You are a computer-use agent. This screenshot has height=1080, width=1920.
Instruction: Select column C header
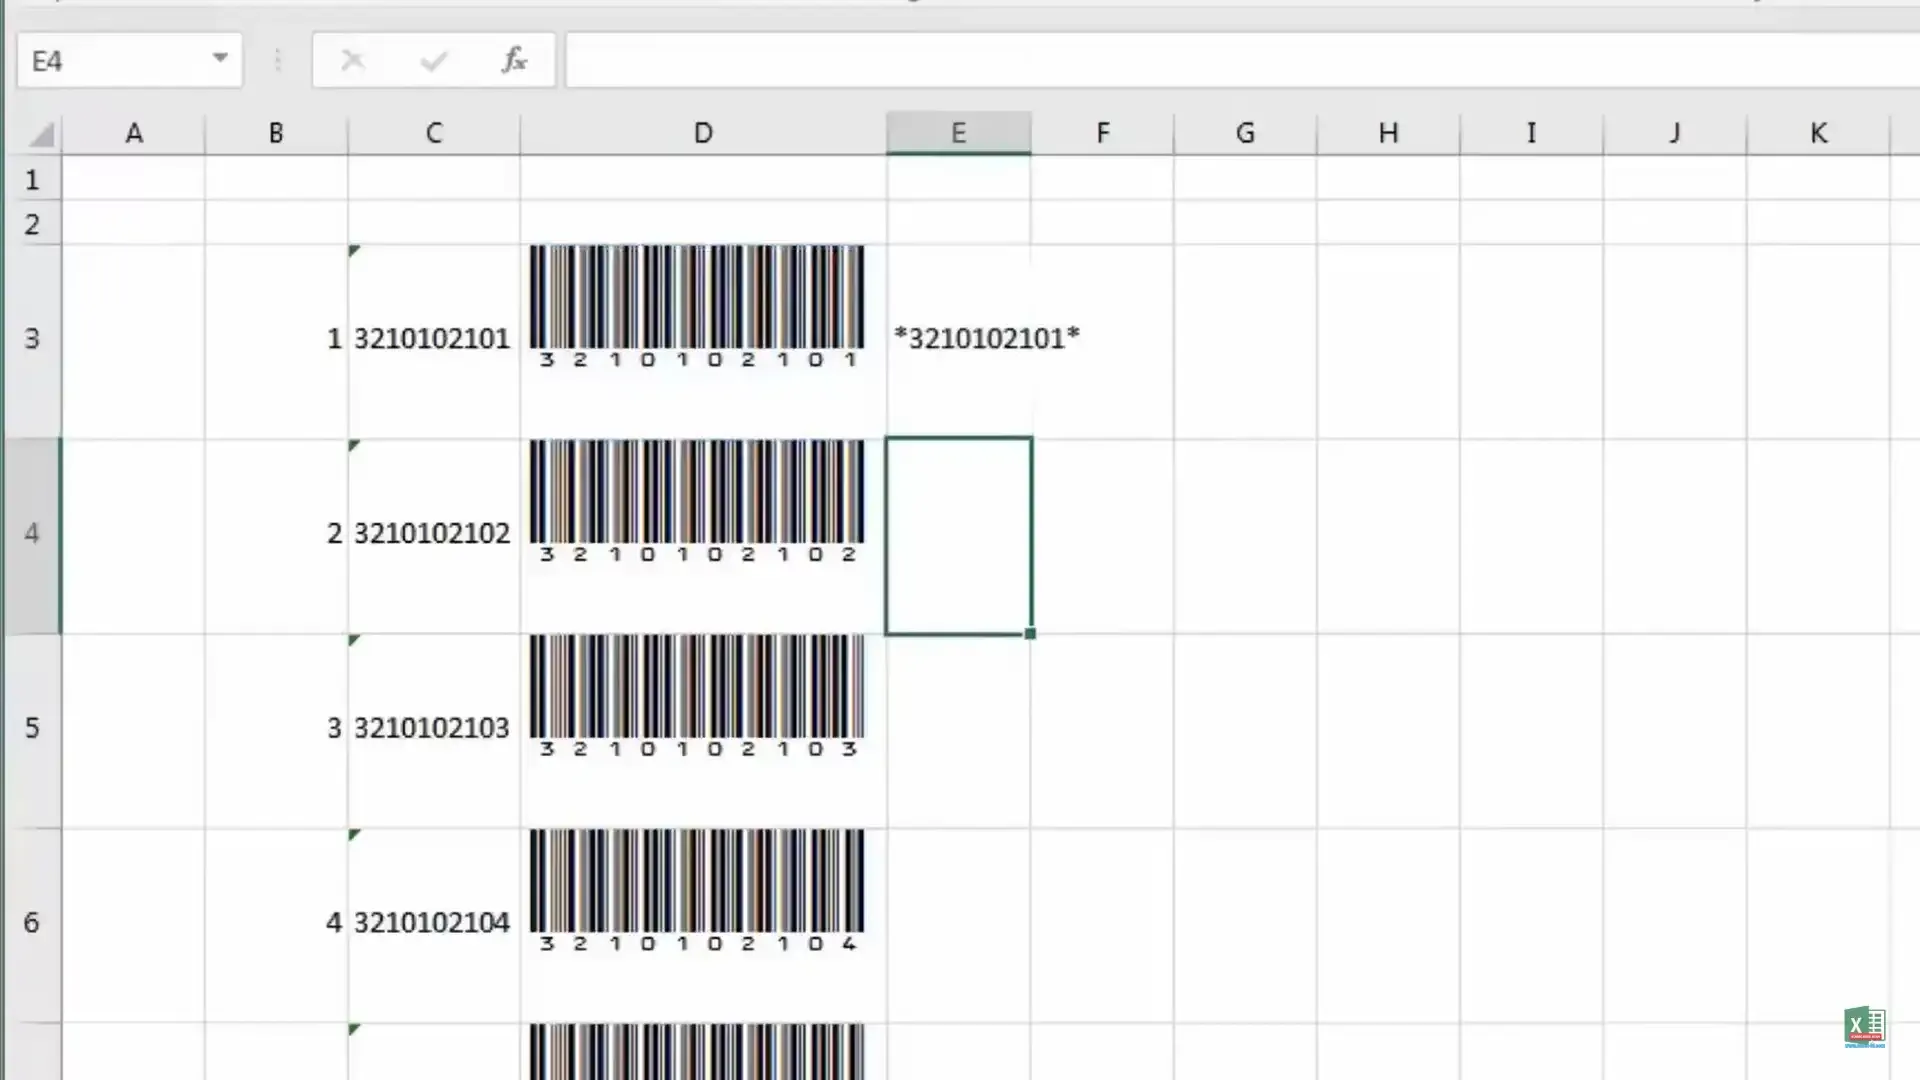(x=434, y=133)
